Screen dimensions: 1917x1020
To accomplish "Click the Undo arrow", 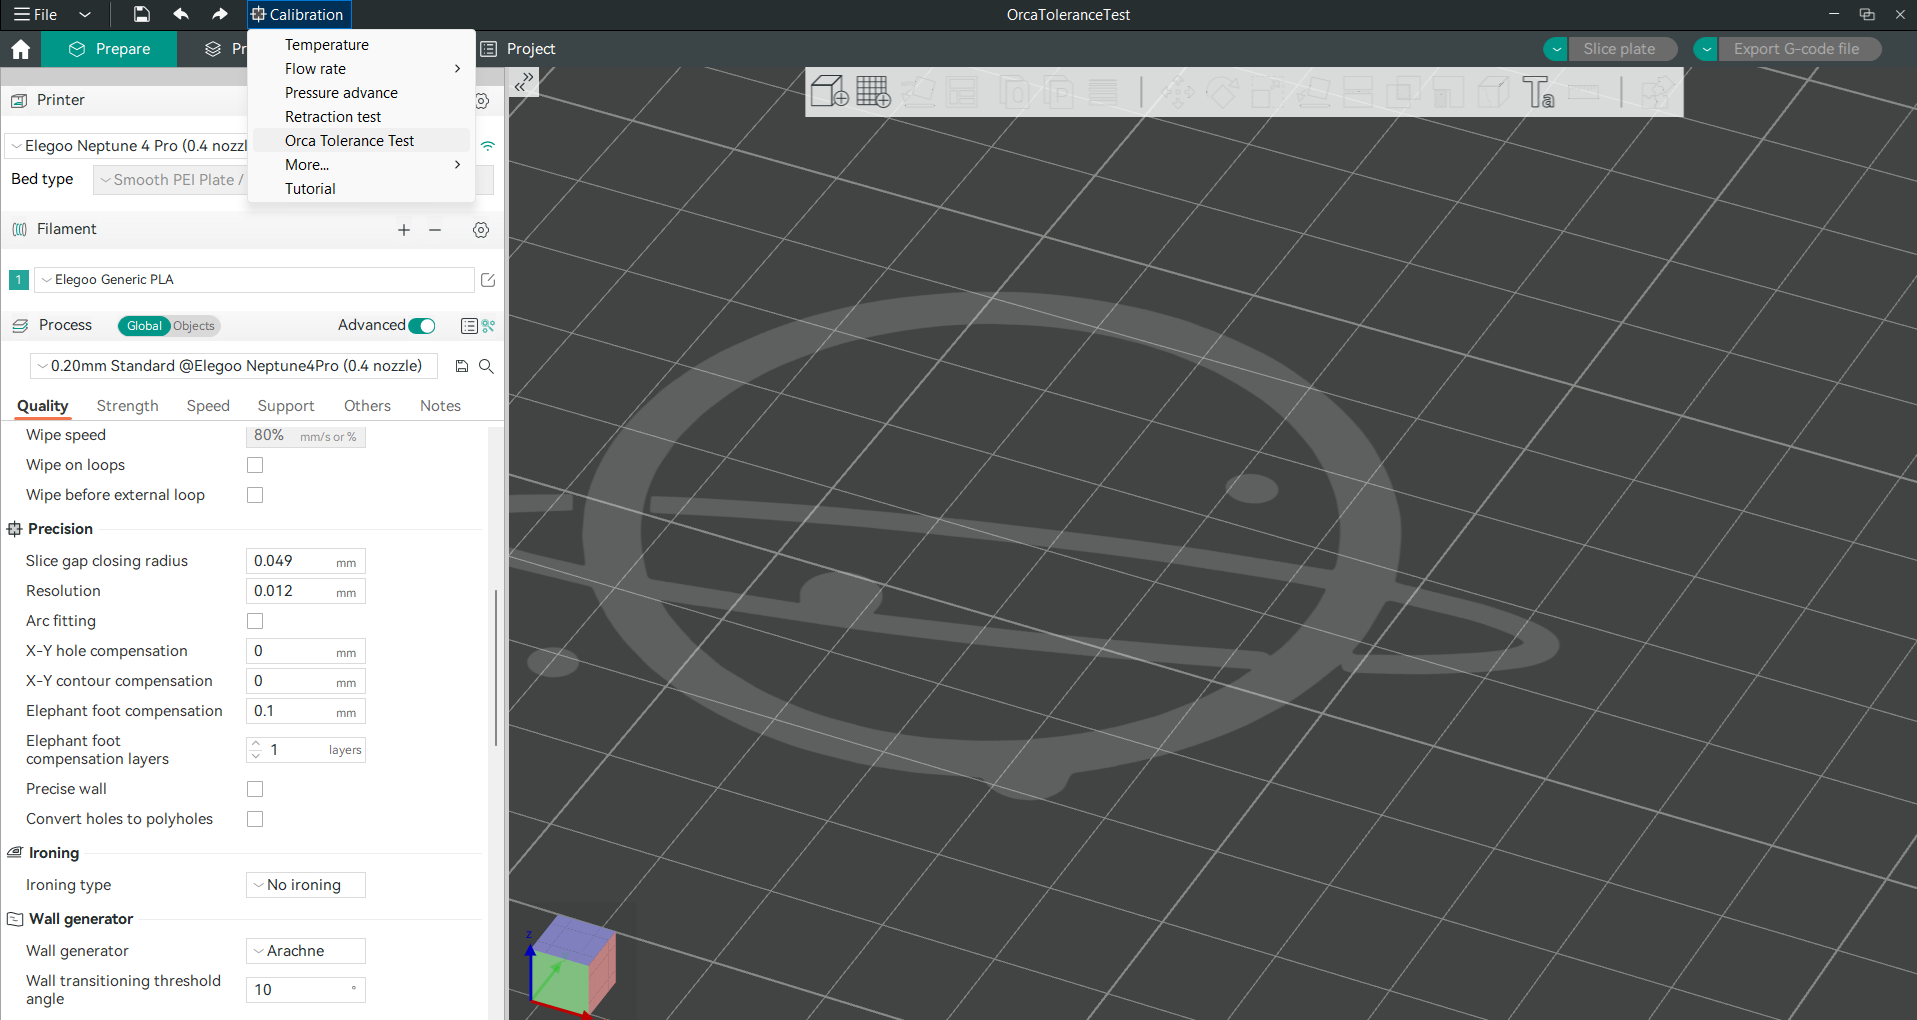I will 181,14.
